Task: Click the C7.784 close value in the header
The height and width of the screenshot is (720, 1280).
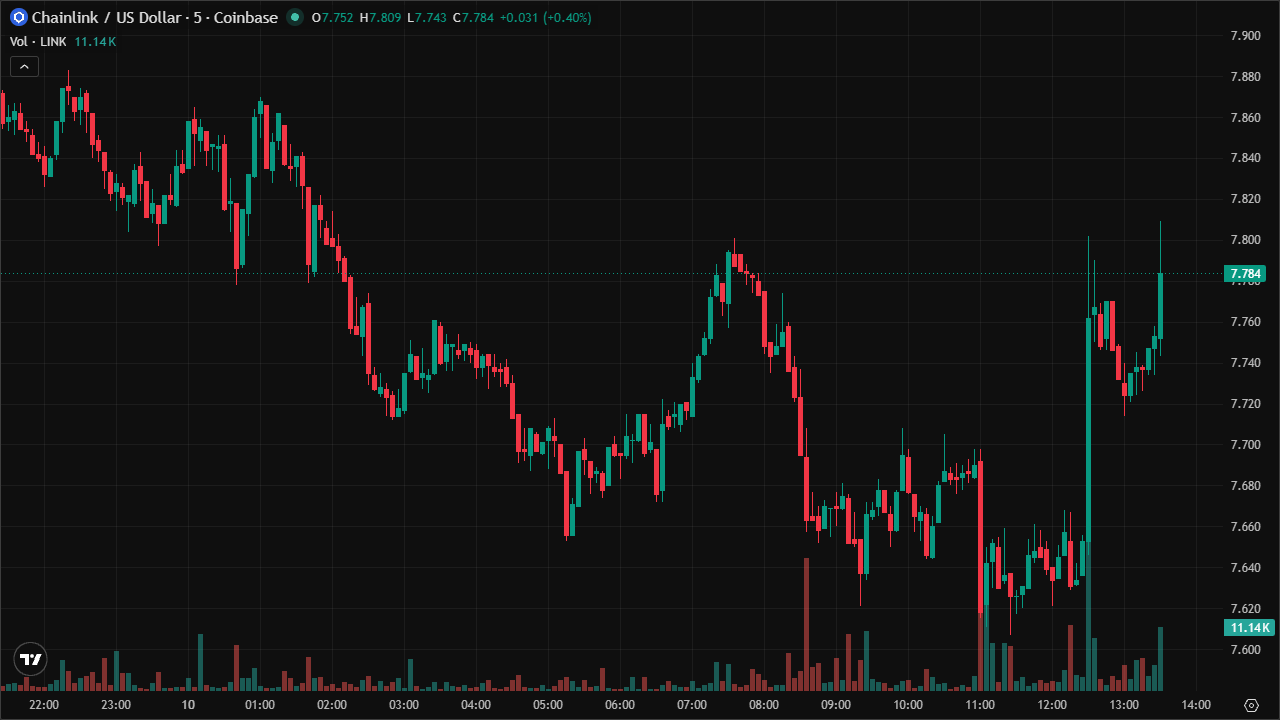Action: 473,18
